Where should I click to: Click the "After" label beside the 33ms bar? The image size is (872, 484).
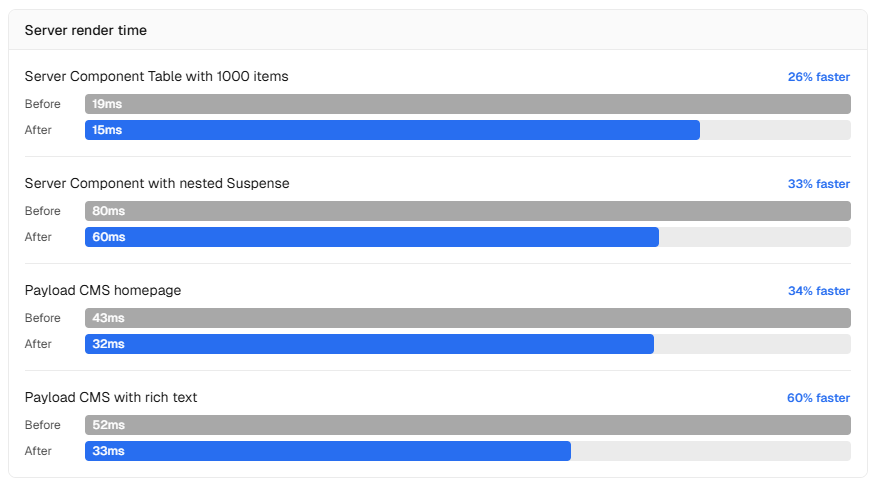click(38, 451)
